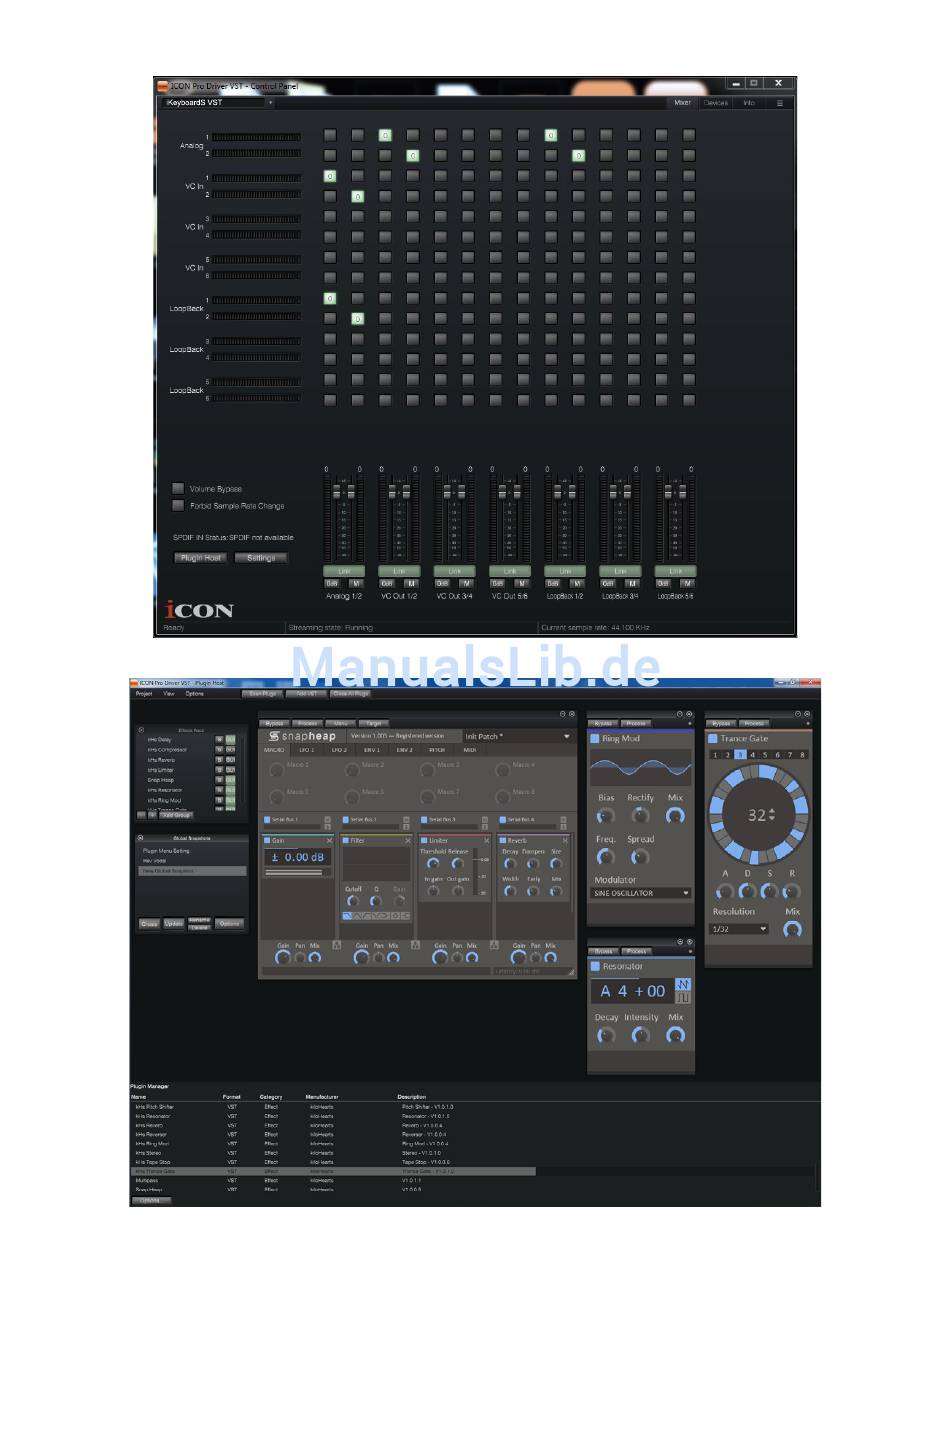This screenshot has width=950, height=1440.
Task: Select the square waveform icon in Resonator
Action: [683, 997]
